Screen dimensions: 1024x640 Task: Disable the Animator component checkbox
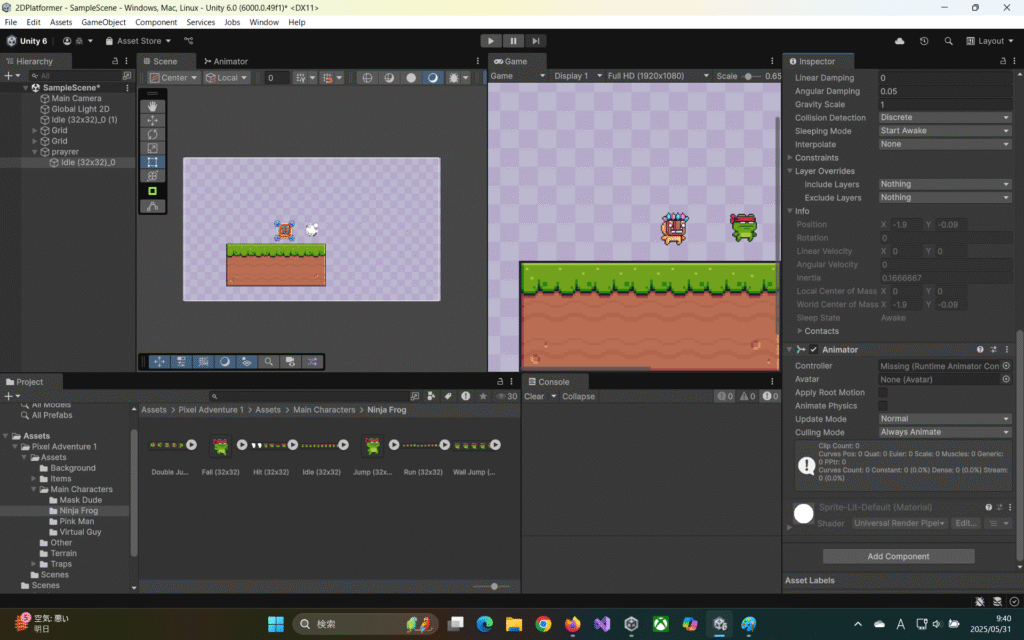pos(814,349)
